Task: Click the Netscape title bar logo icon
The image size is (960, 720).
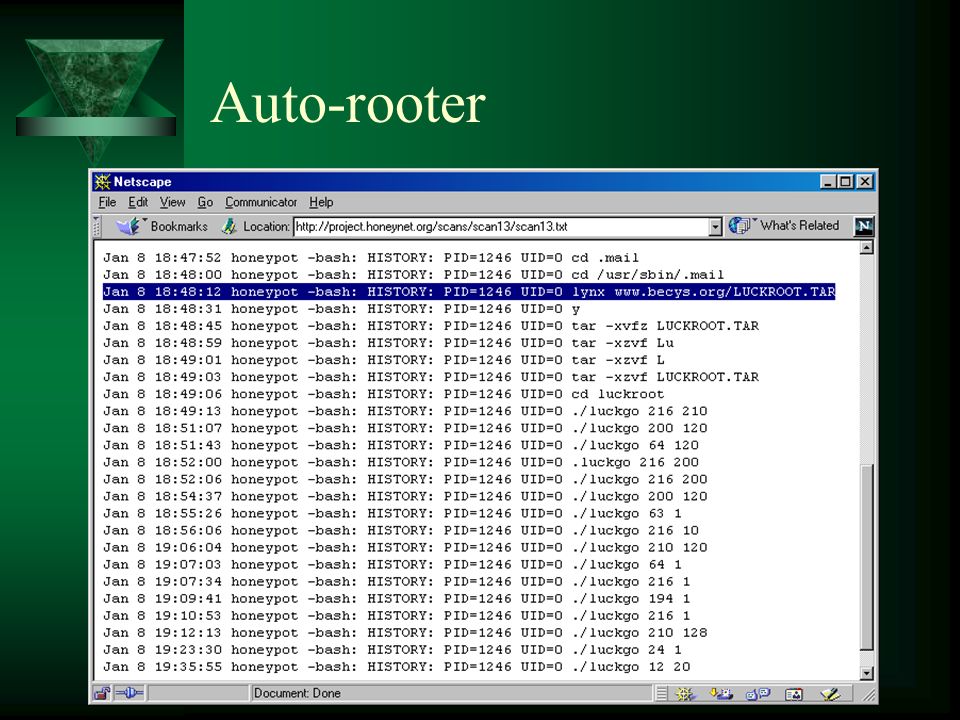Action: [102, 182]
